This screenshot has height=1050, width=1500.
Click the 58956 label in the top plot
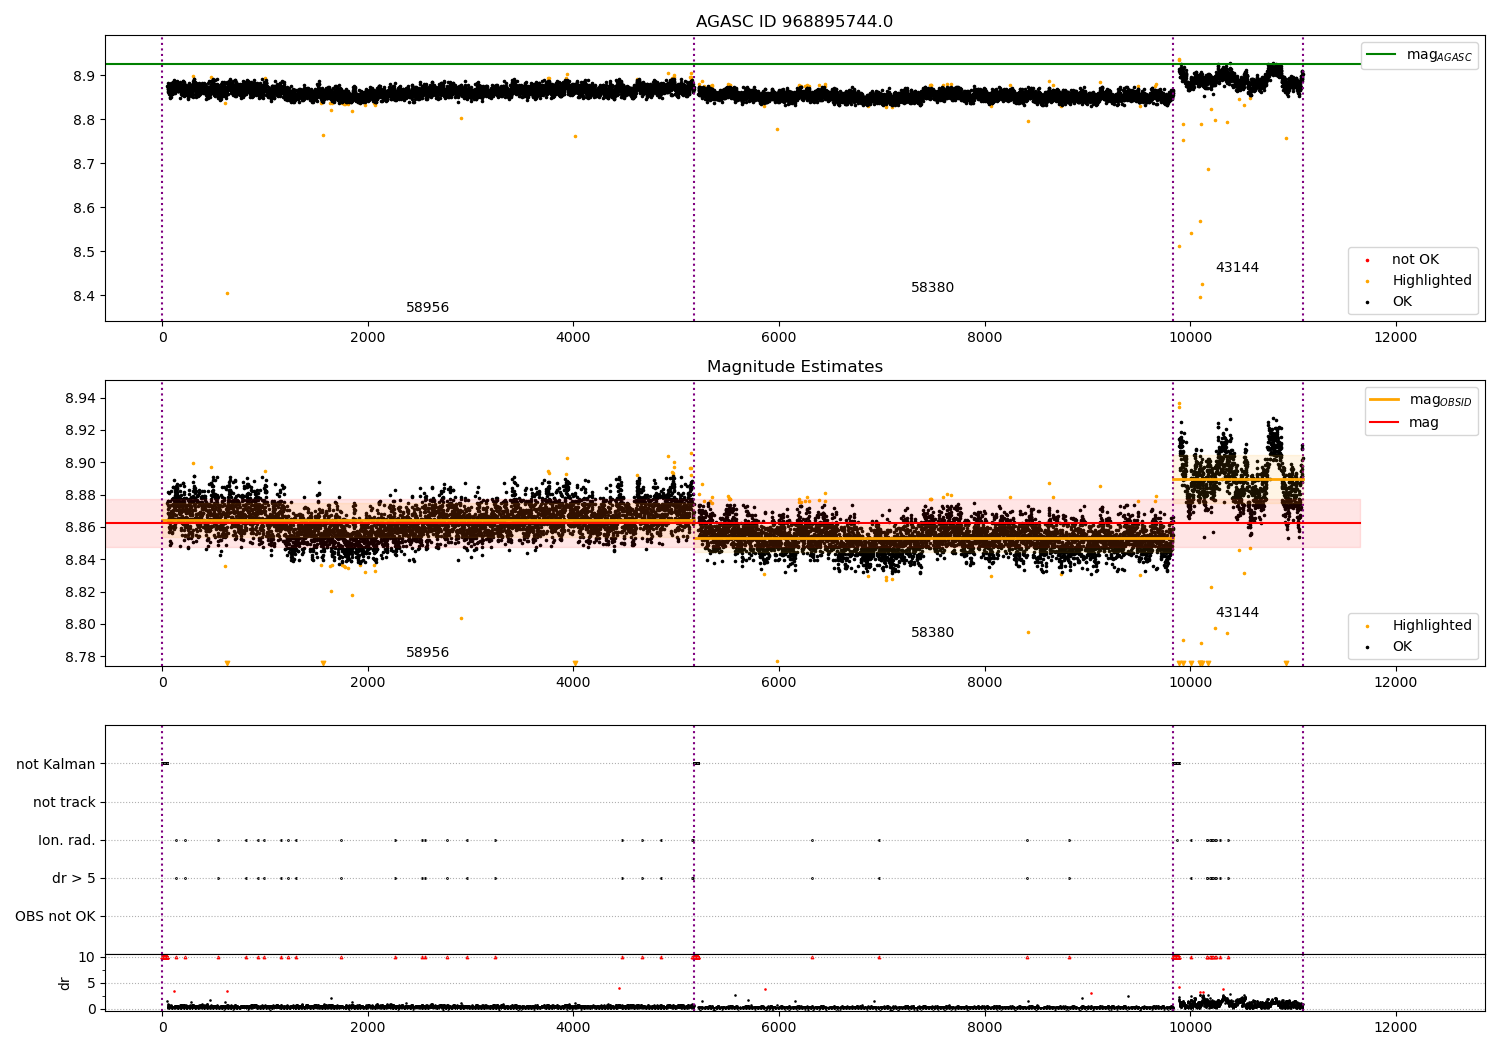(x=427, y=308)
